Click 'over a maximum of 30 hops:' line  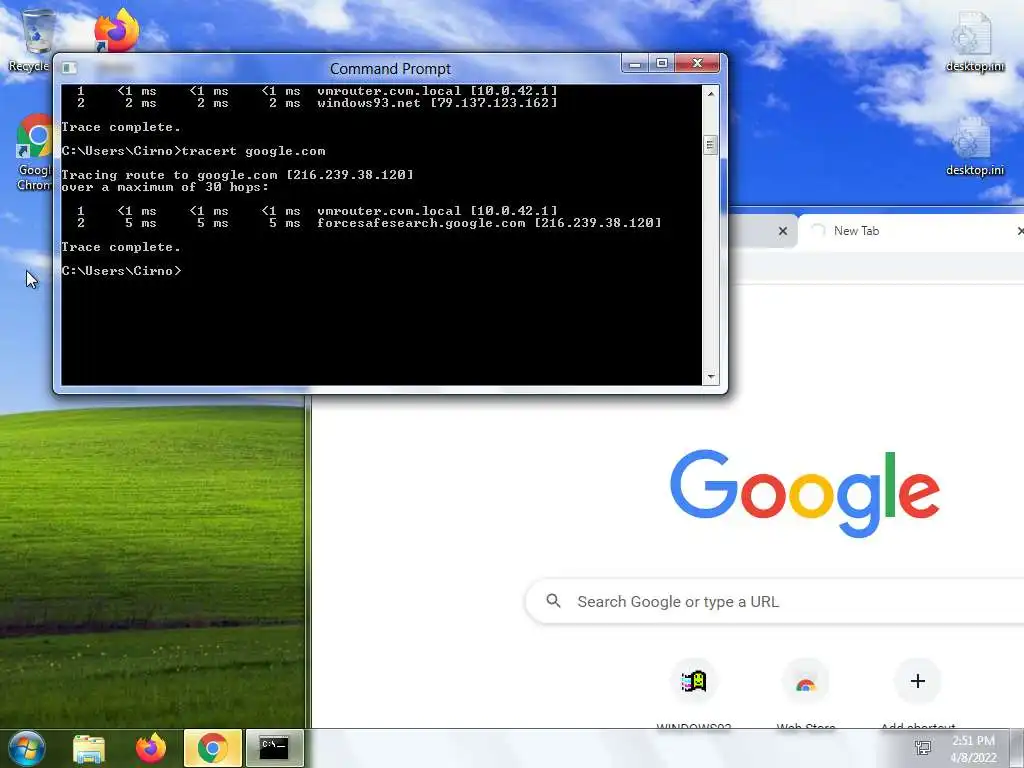(165, 187)
